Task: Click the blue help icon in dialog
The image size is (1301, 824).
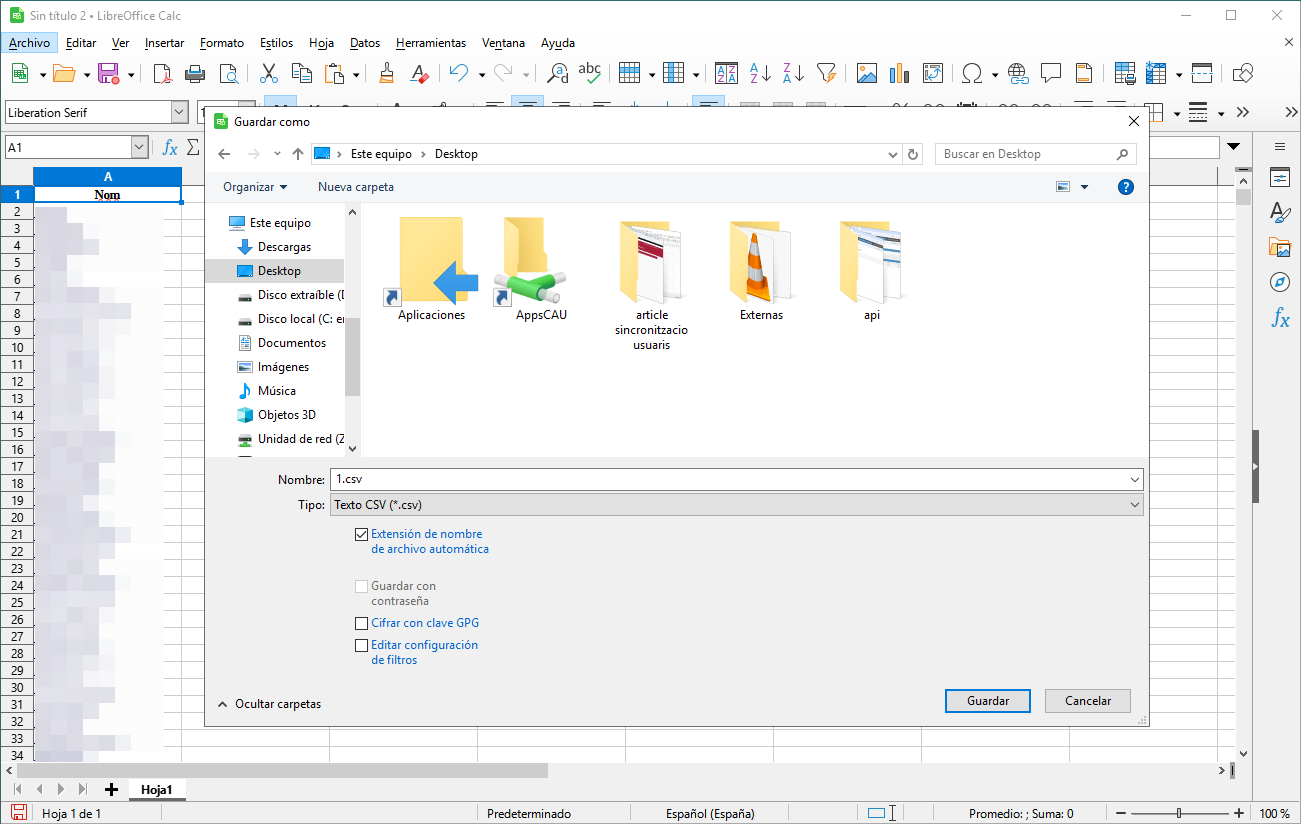Action: point(1125,187)
